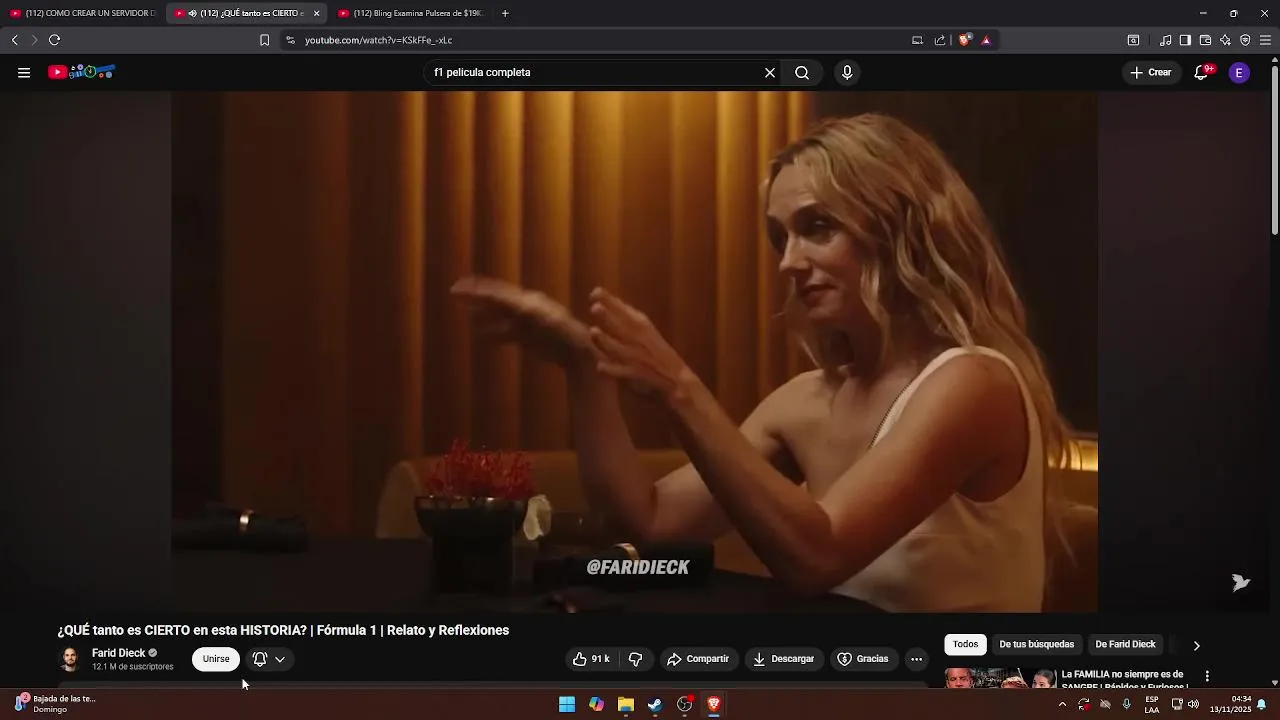View site information icon in address bar

(x=290, y=40)
